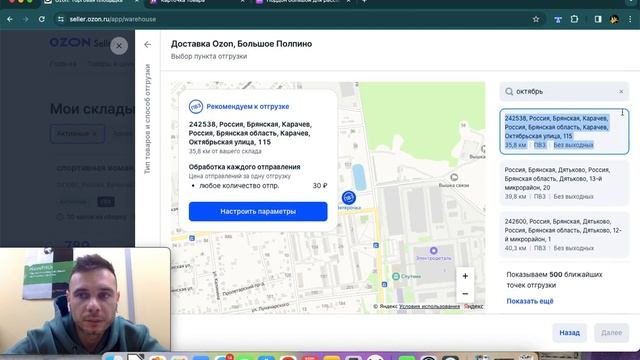The width and height of the screenshot is (640, 360).
Task: Open the Chrome profile avatar
Action: pos(614,19)
